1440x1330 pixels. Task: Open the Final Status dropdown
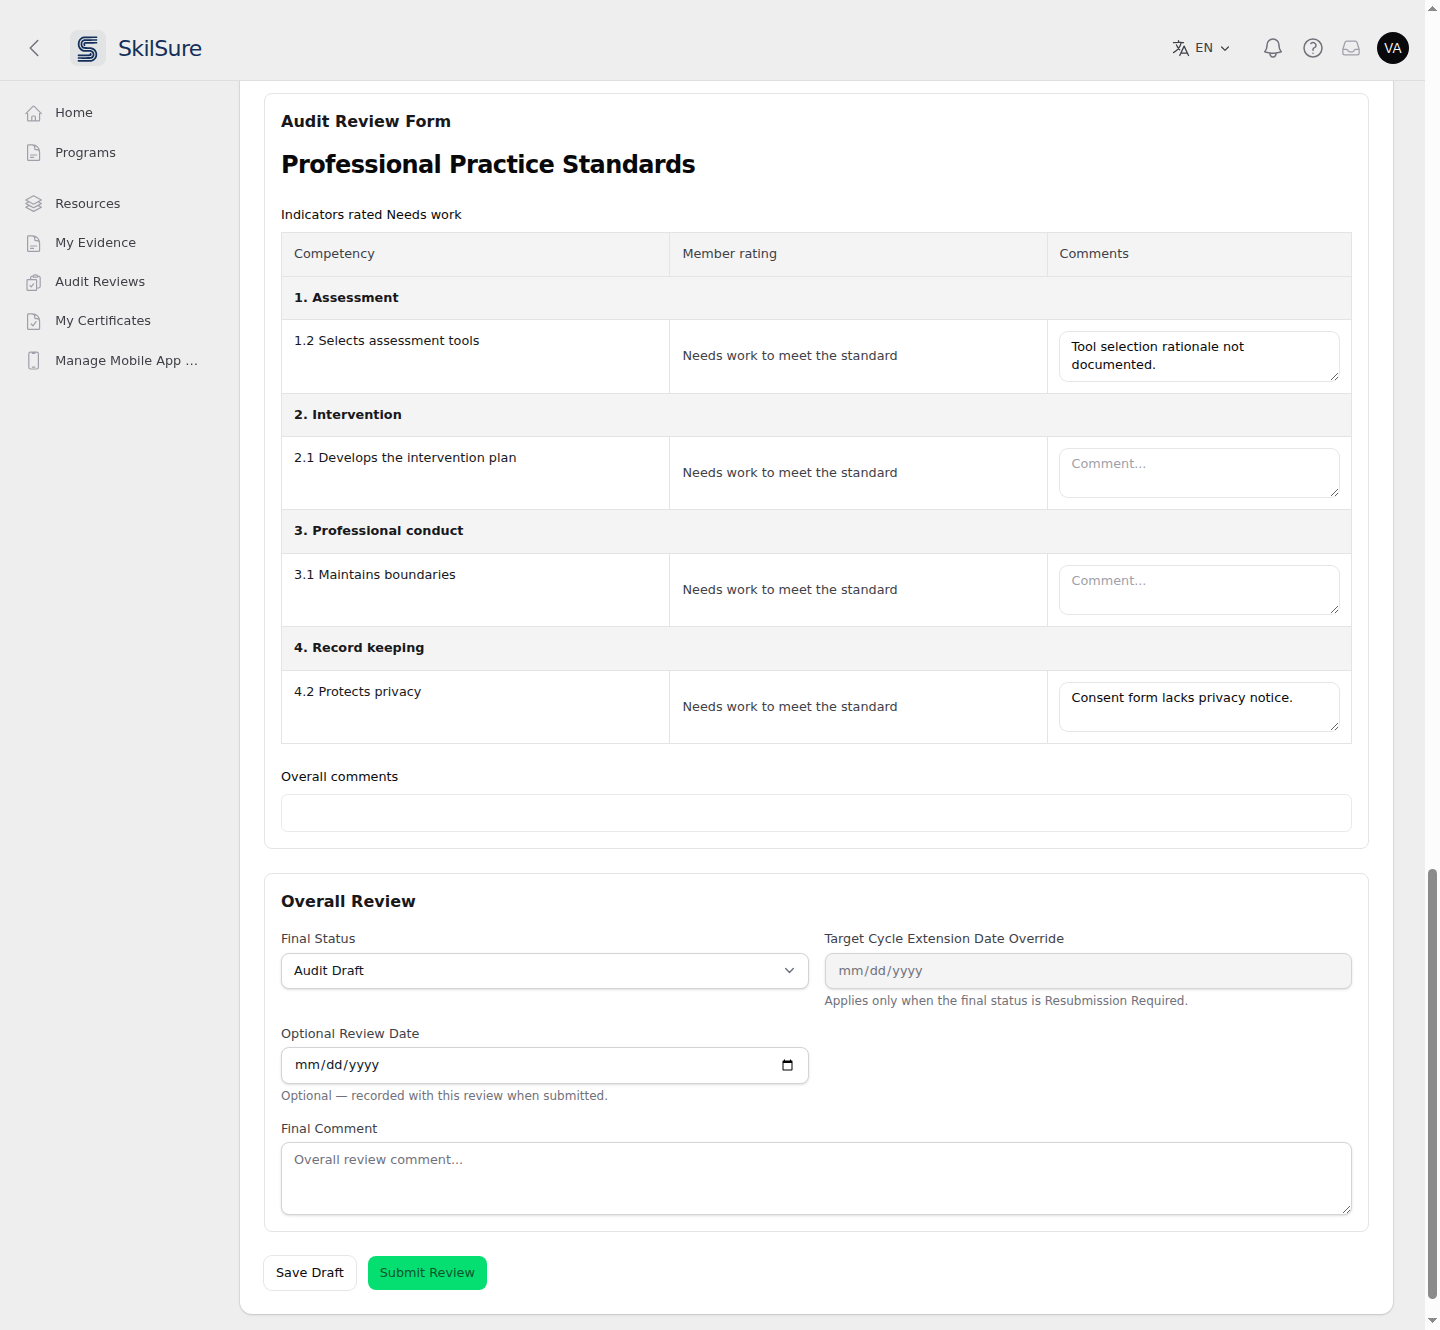pyautogui.click(x=545, y=971)
